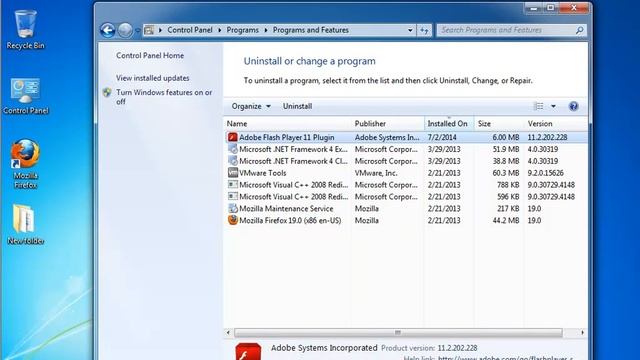
Task: Open the Recycle Bin desktop icon
Action: (25, 30)
